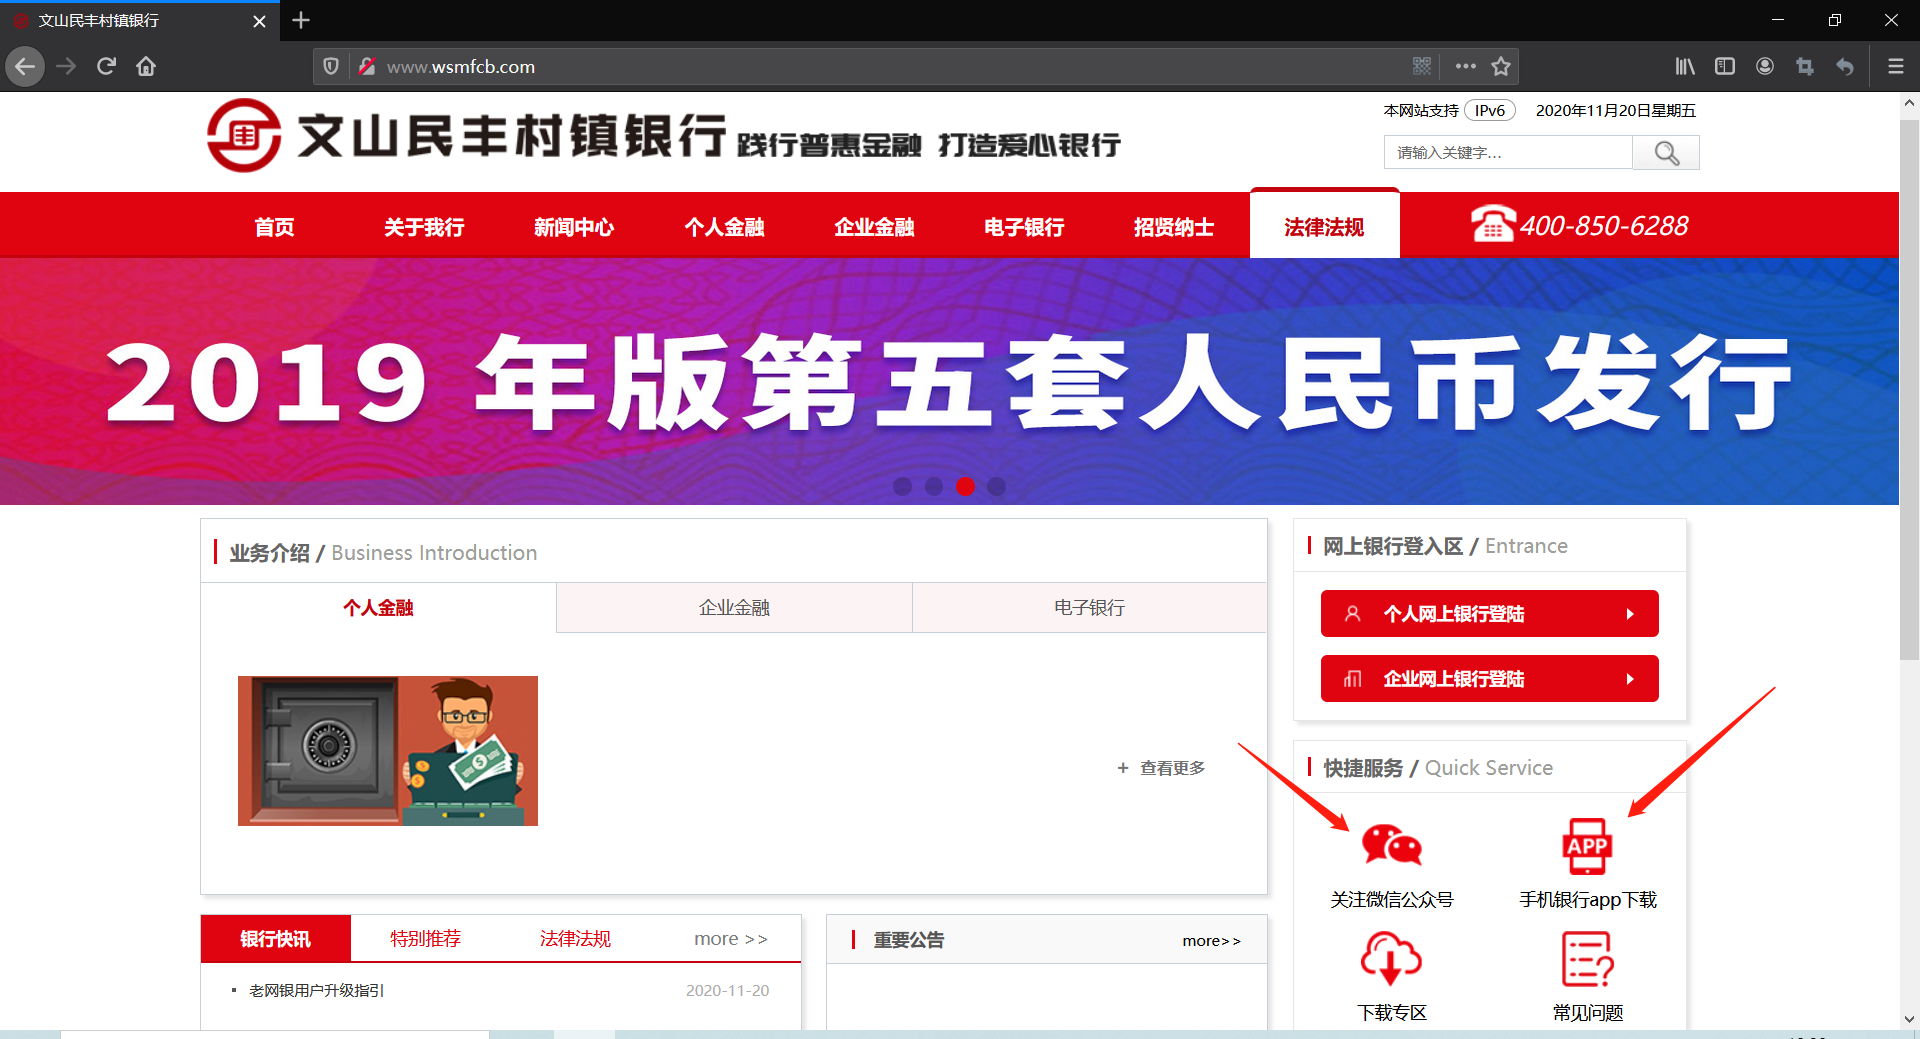Switch to 特别推荐 news tab

(425, 938)
